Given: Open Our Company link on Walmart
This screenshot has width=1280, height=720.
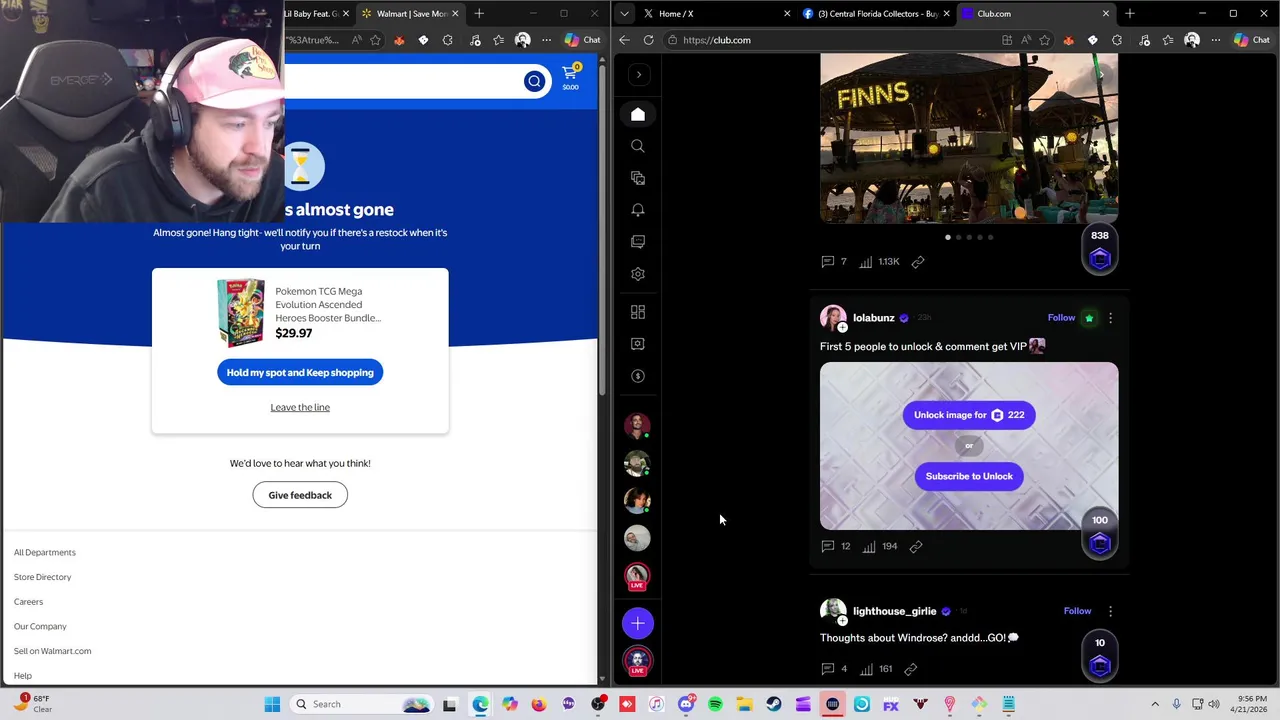Looking at the screenshot, I should click(40, 627).
